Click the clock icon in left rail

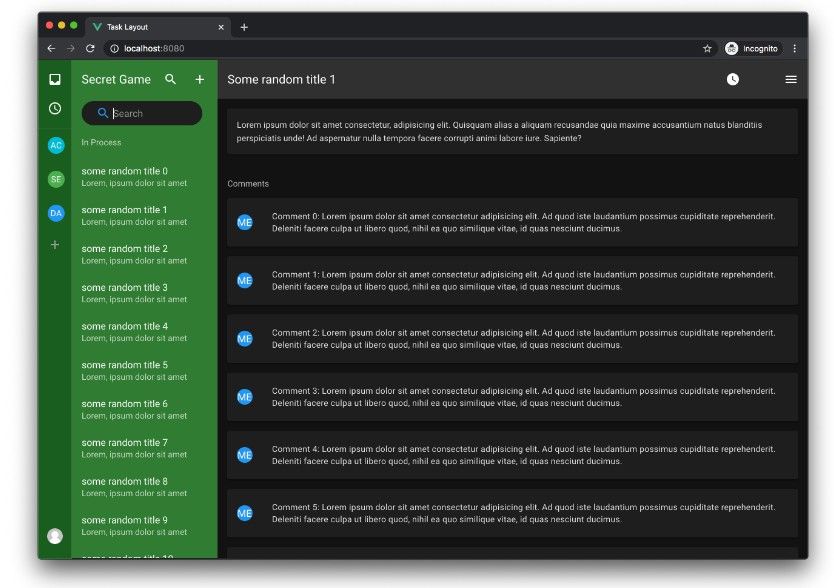(x=55, y=109)
